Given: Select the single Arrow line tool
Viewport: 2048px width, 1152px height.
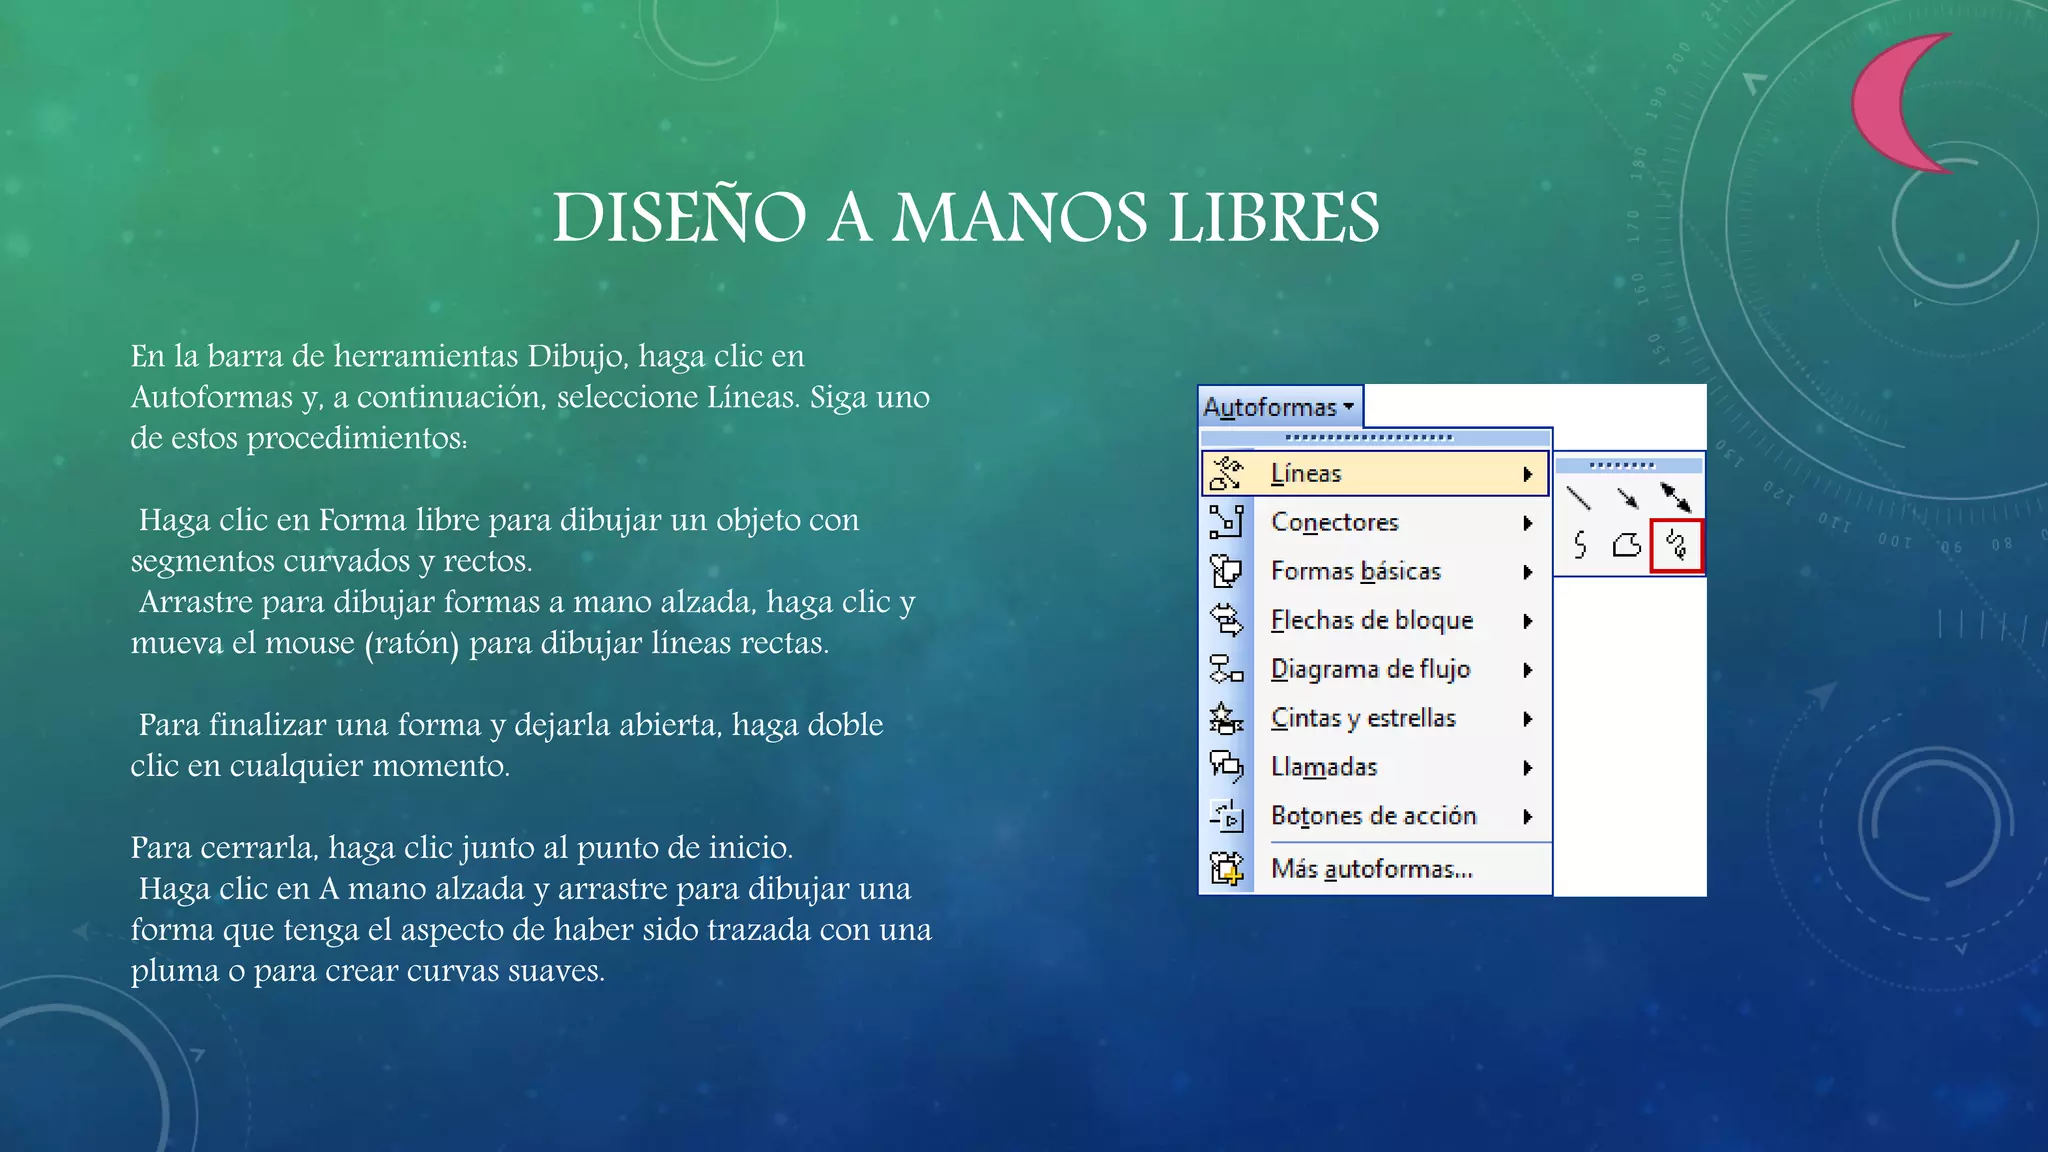Looking at the screenshot, I should tap(1627, 497).
